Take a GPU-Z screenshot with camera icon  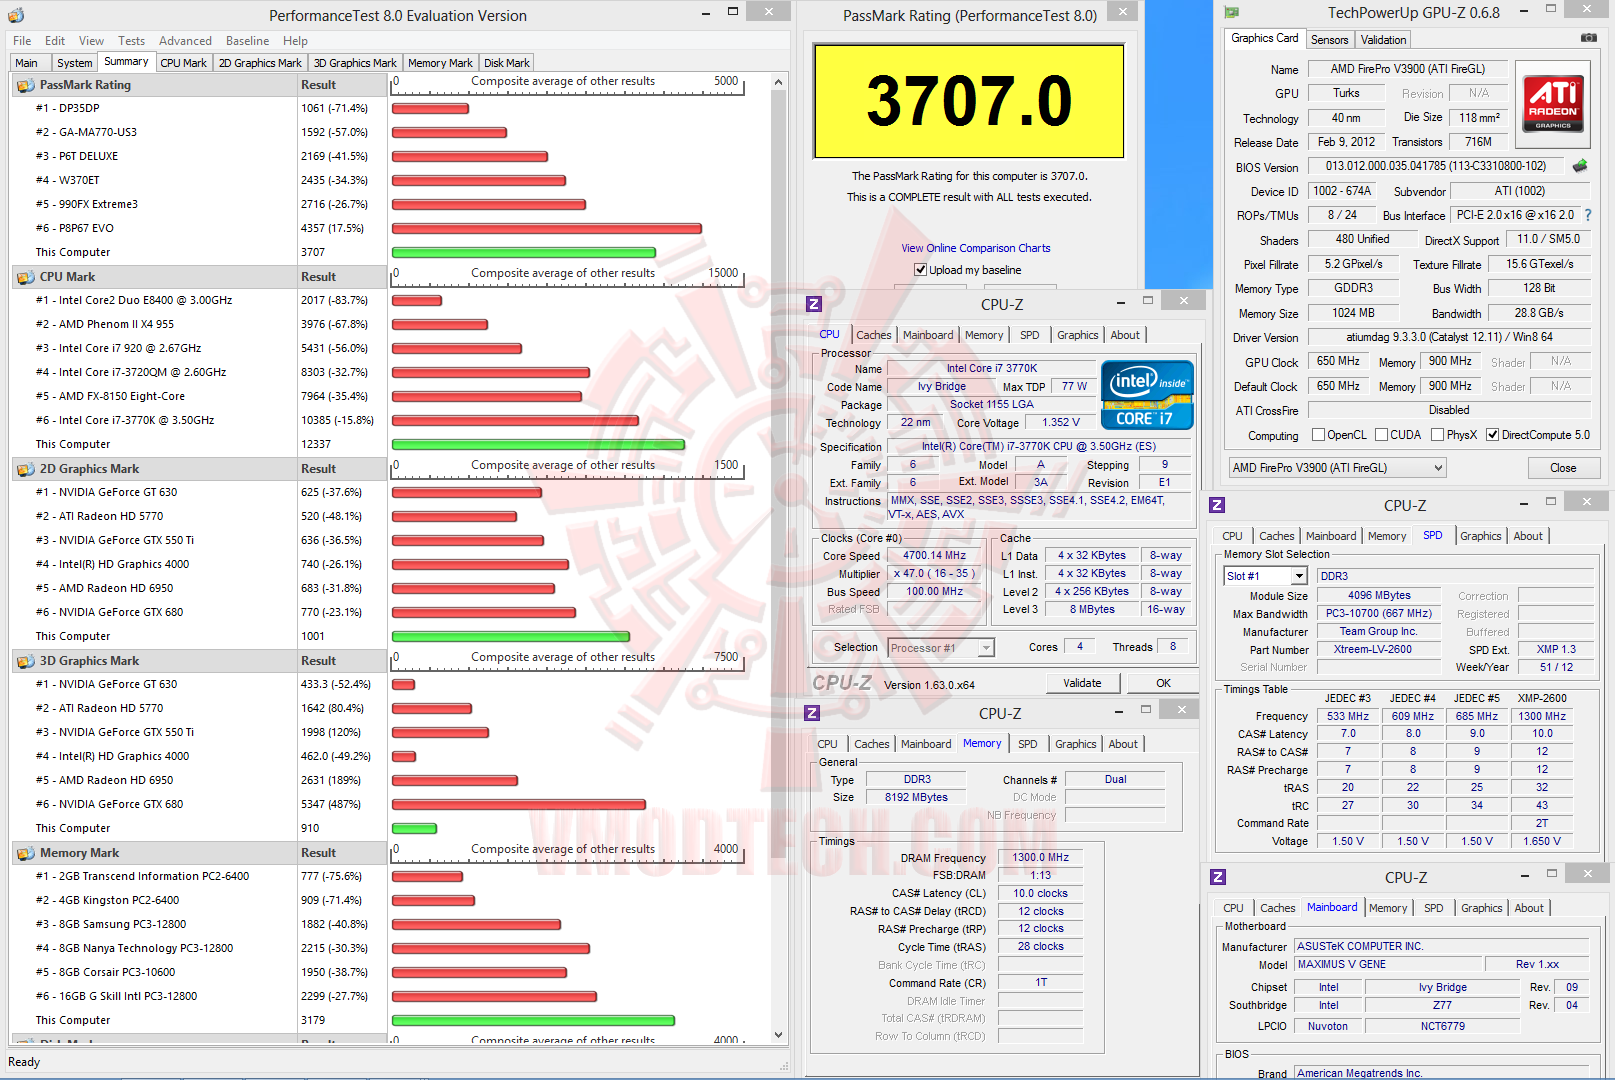[1588, 38]
